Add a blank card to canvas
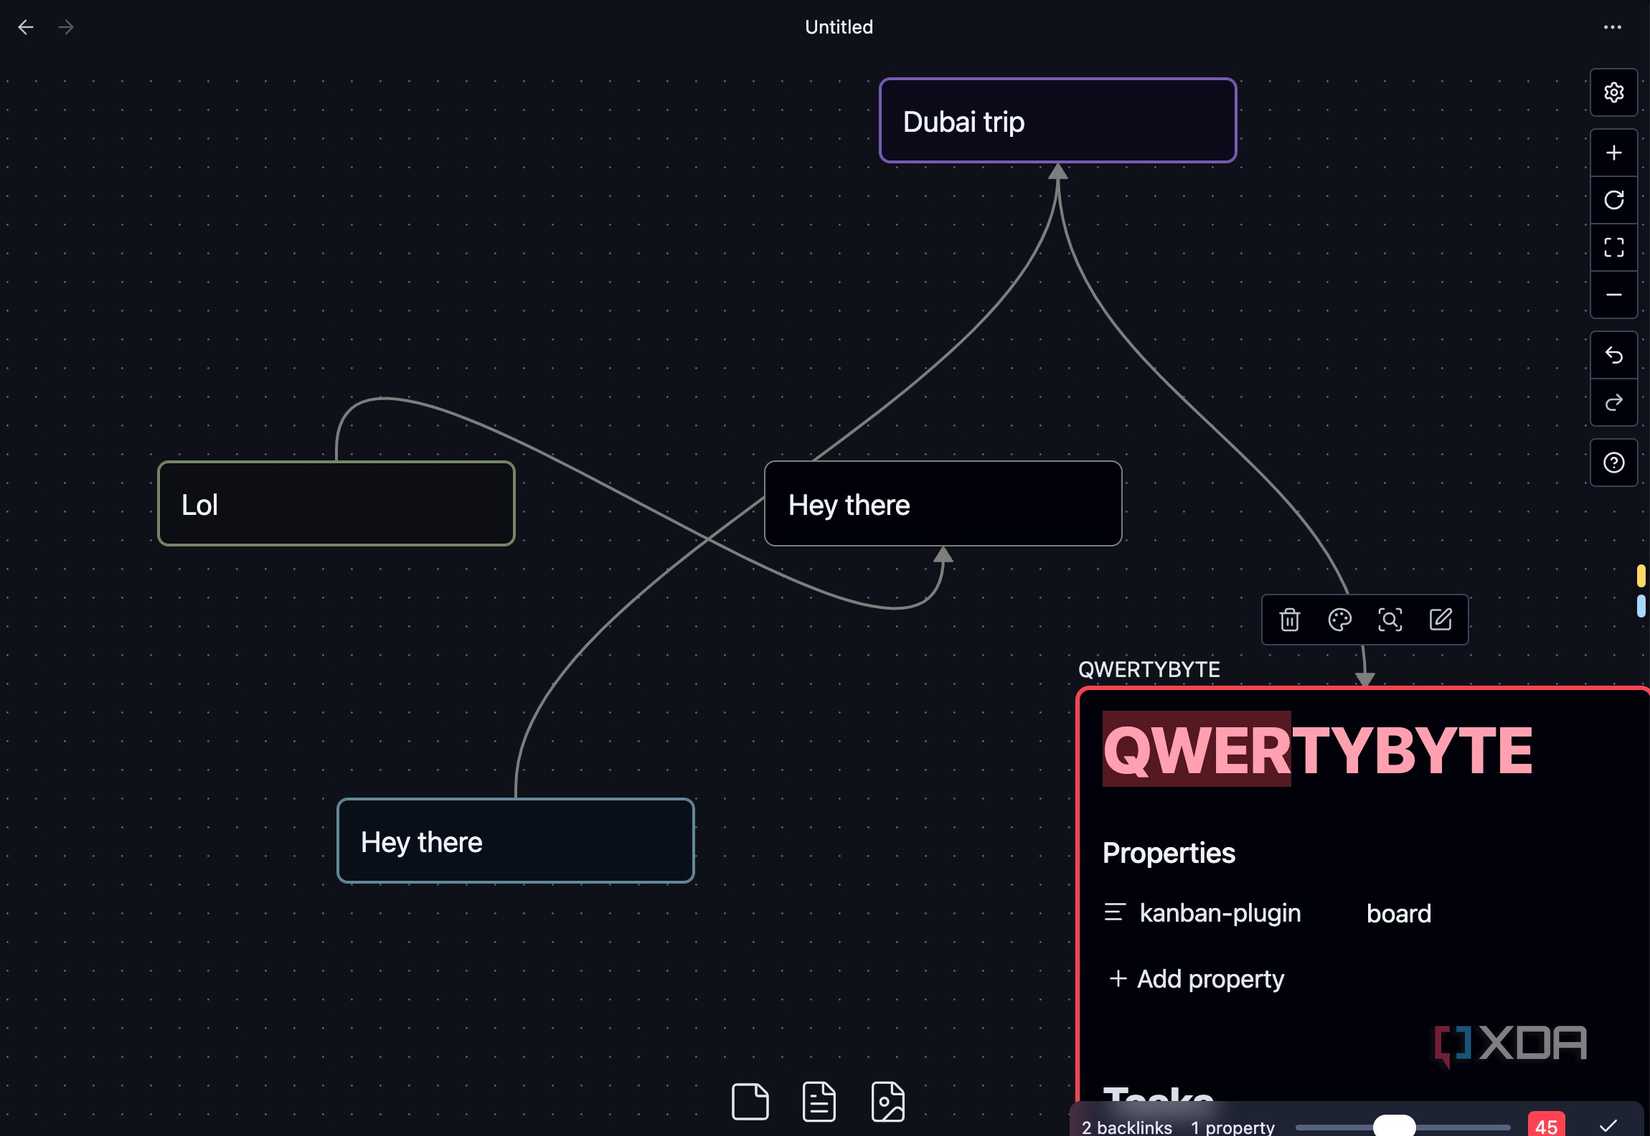The image size is (1650, 1136). click(750, 1102)
